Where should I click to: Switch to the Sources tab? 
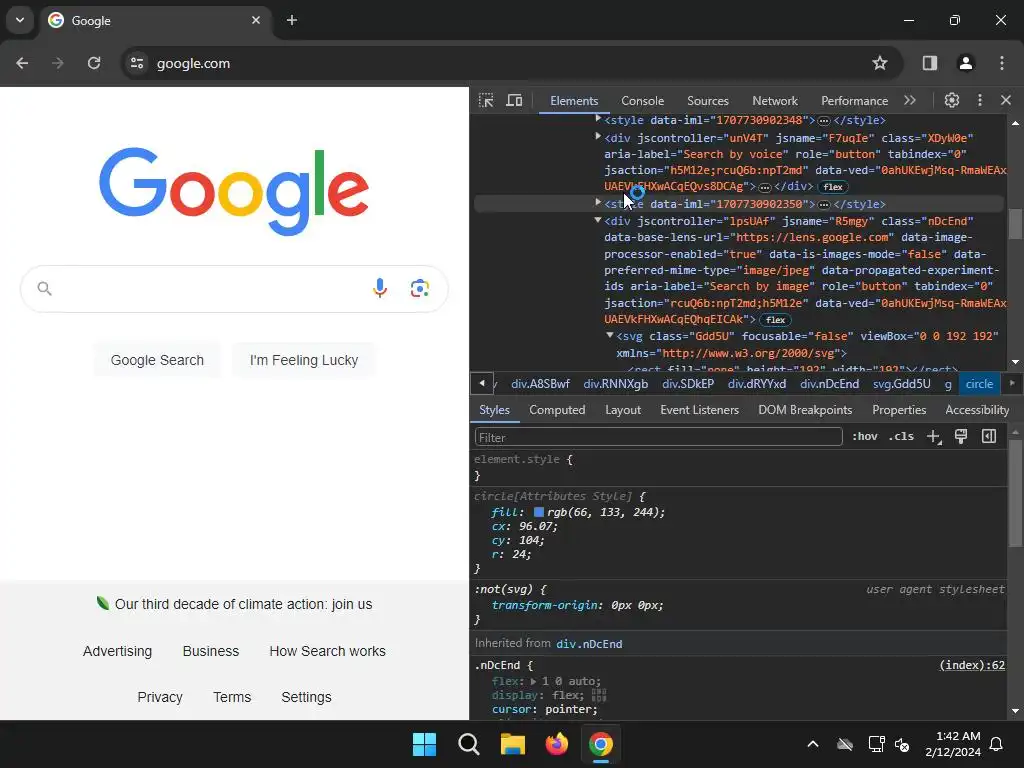pyautogui.click(x=708, y=101)
